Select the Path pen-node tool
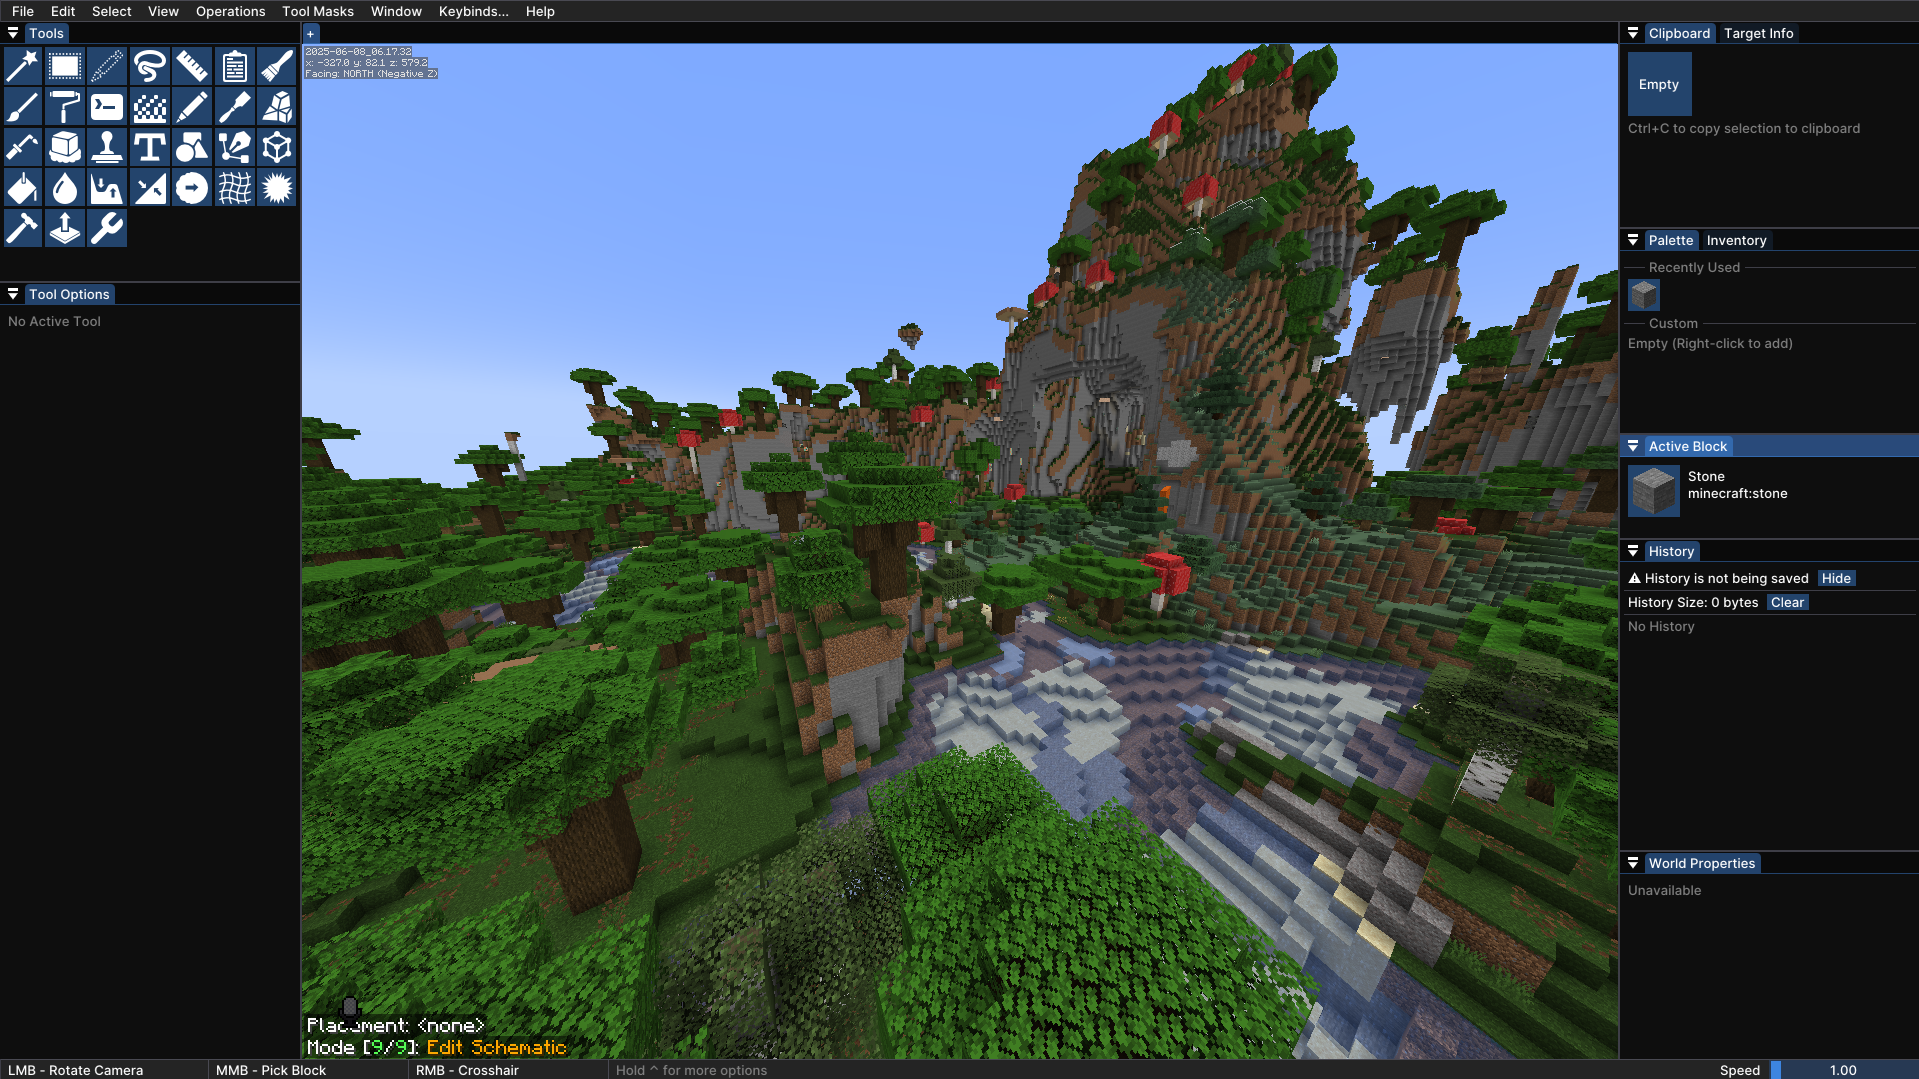 pos(235,147)
